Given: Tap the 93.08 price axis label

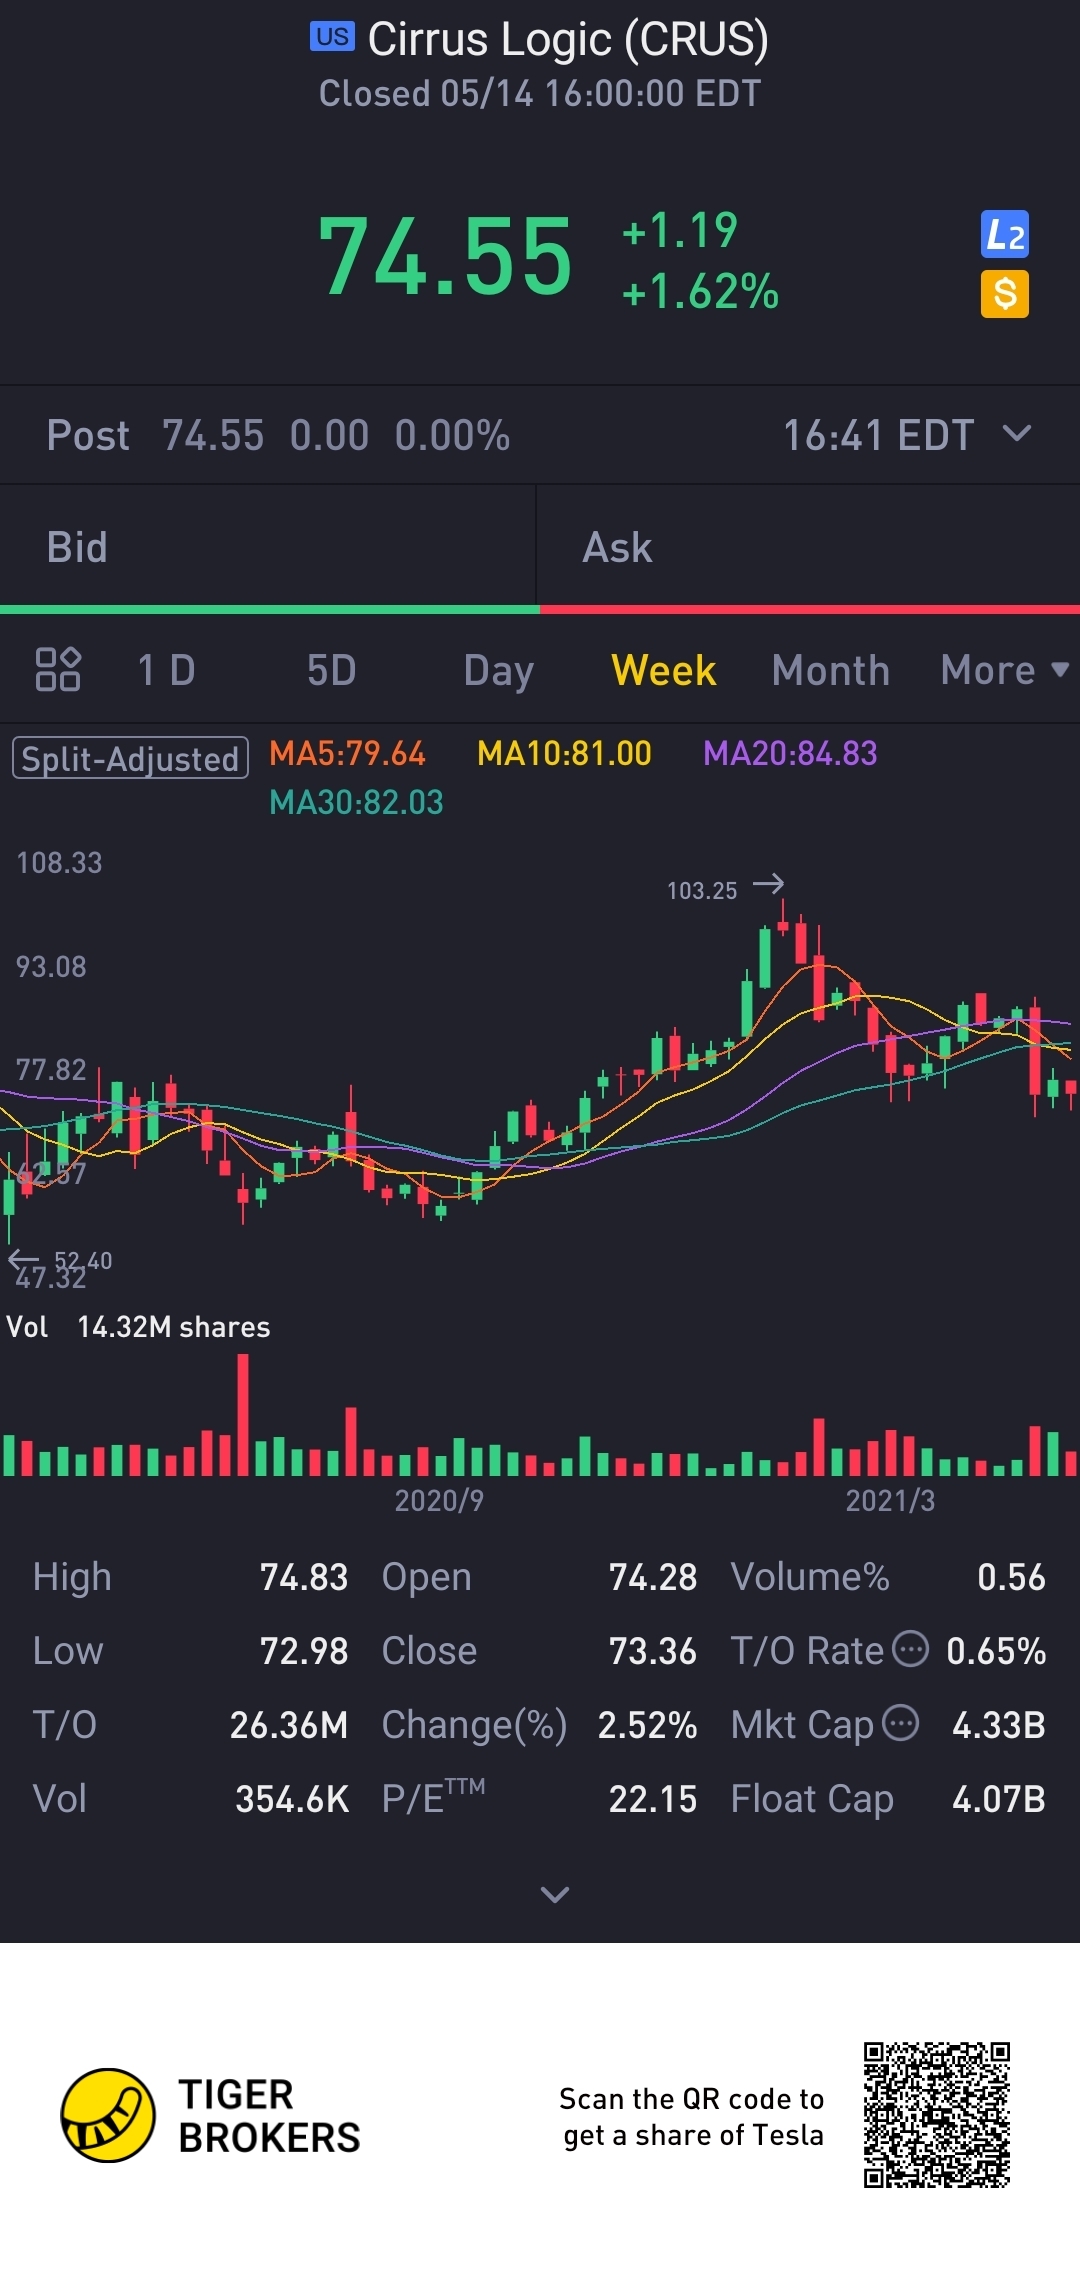Looking at the screenshot, I should pyautogui.click(x=51, y=966).
